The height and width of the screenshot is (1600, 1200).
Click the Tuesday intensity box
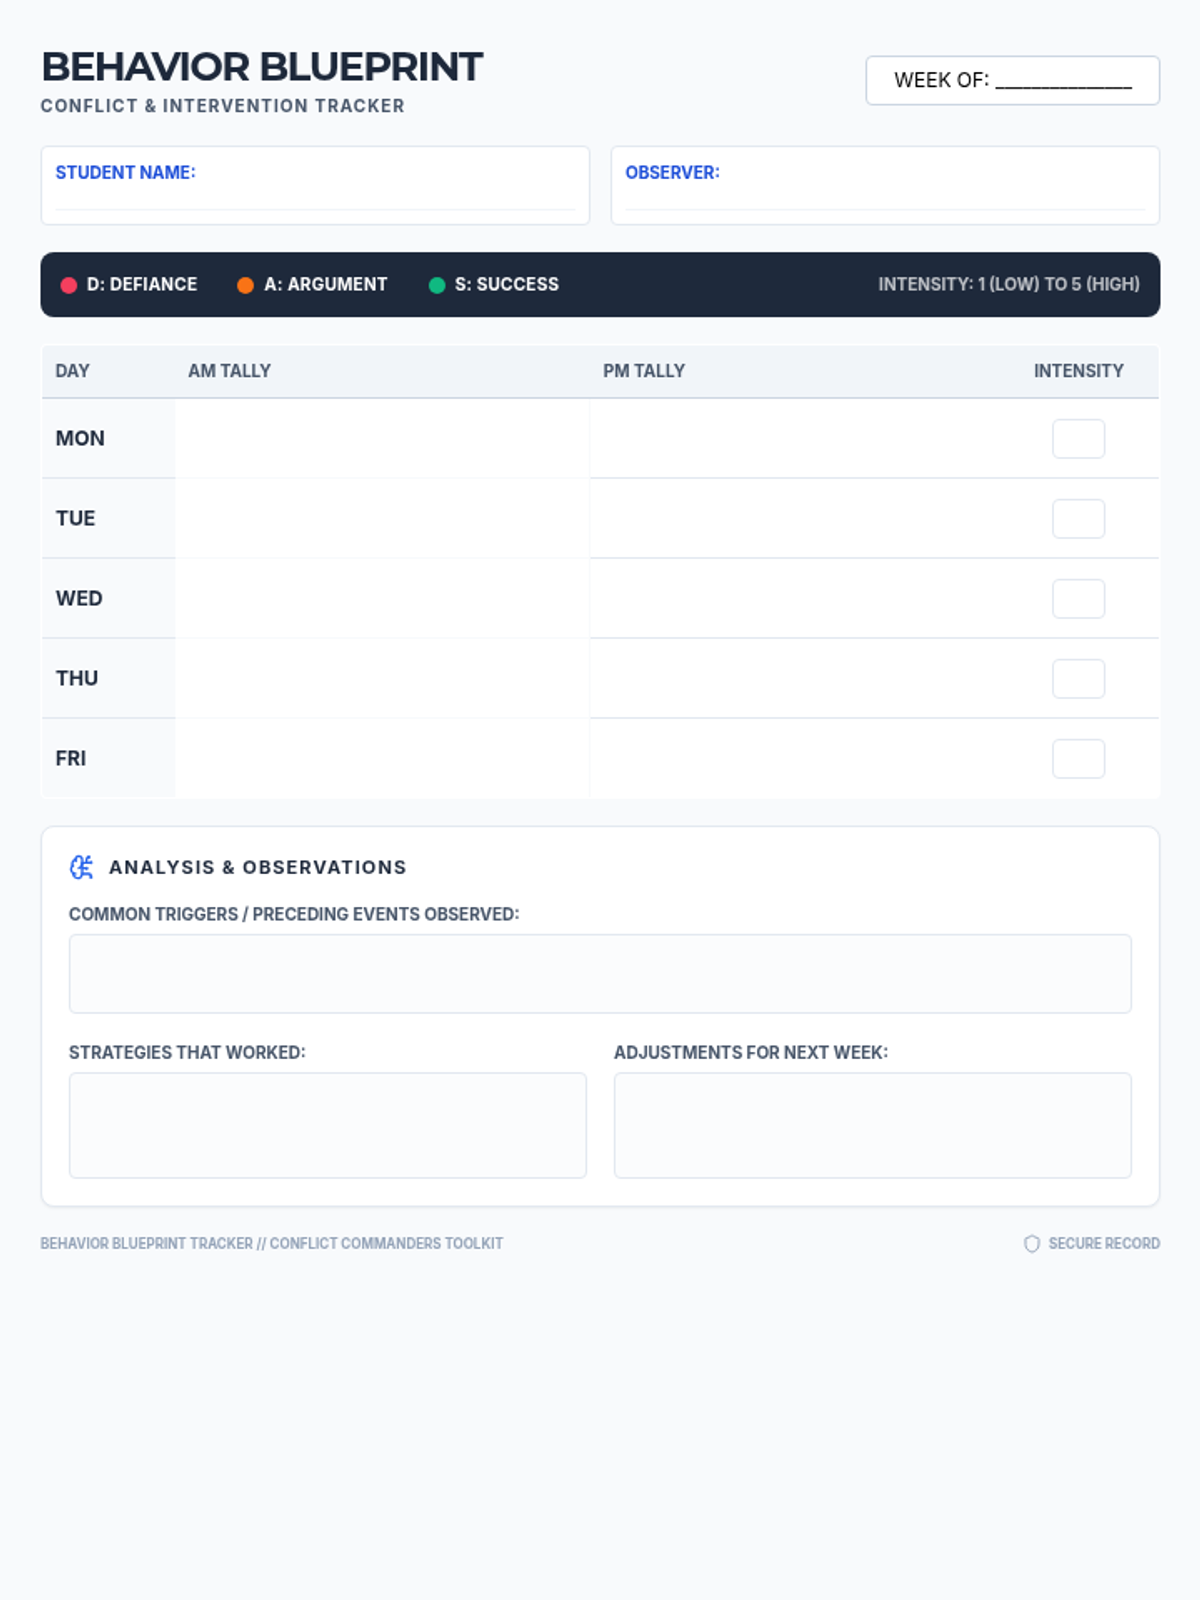(x=1078, y=519)
